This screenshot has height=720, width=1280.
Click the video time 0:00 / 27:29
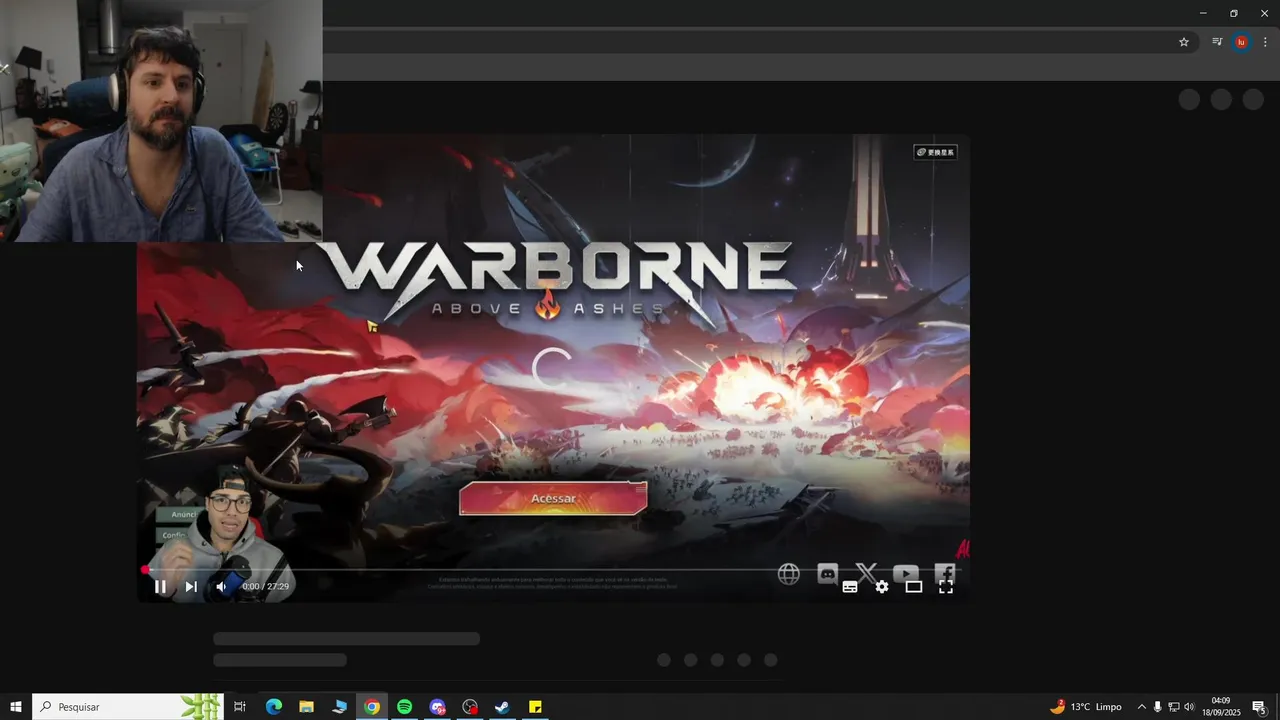(x=265, y=587)
